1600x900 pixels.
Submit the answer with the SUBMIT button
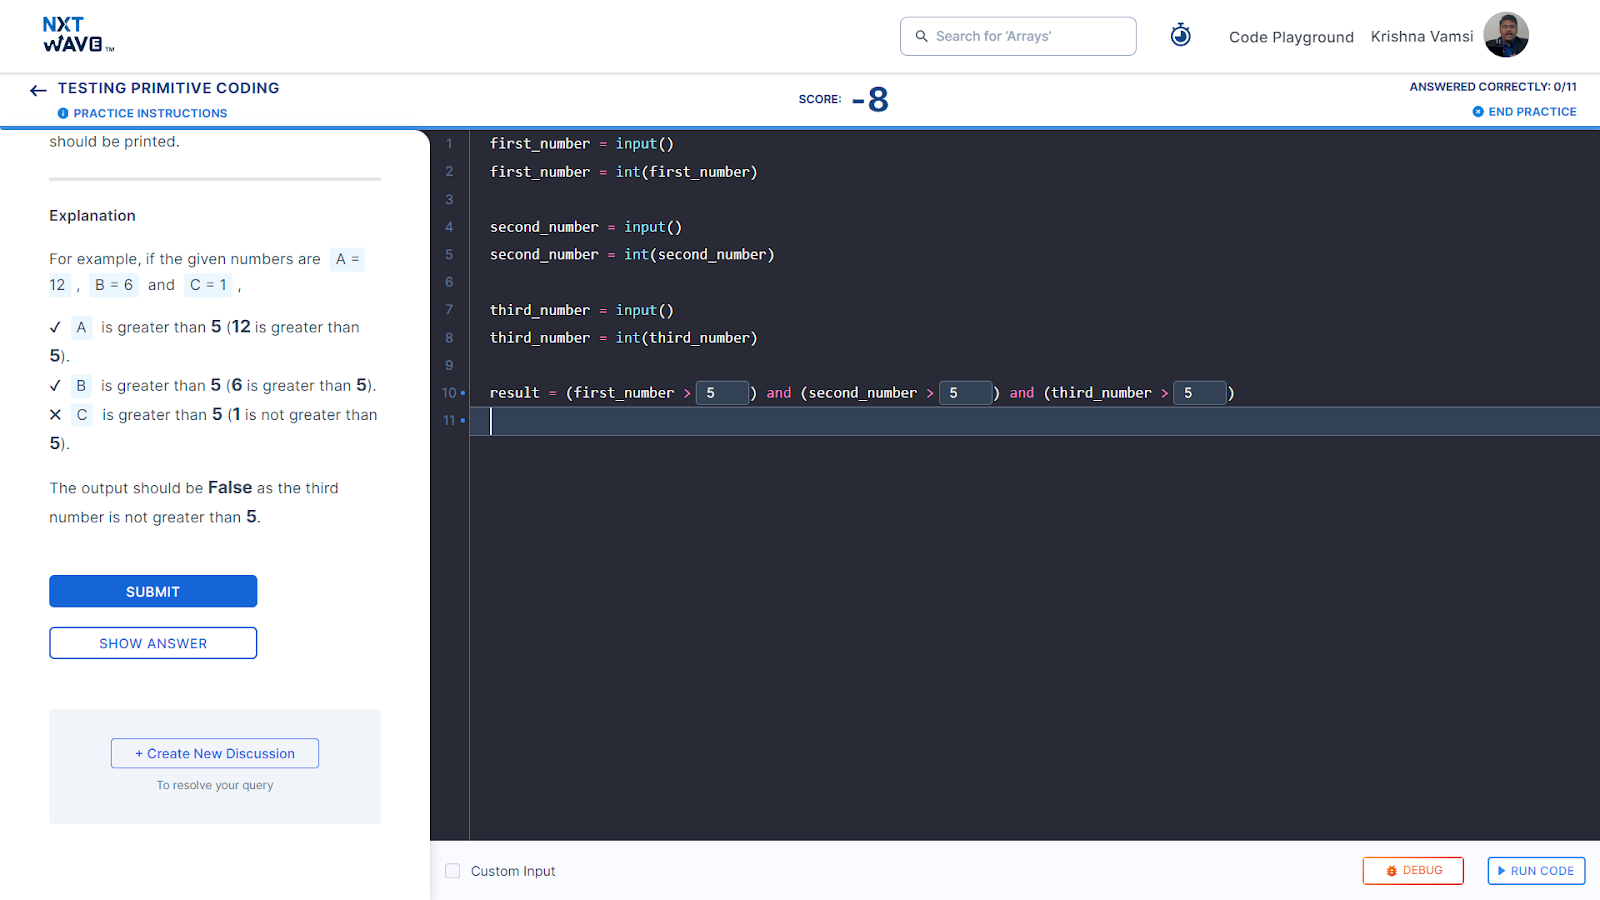click(x=153, y=591)
